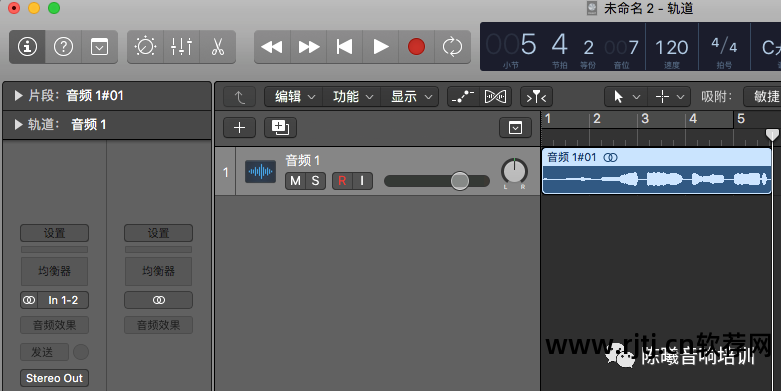This screenshot has width=781, height=391.
Task: Mute track 音频 1 with M
Action: [x=295, y=181]
